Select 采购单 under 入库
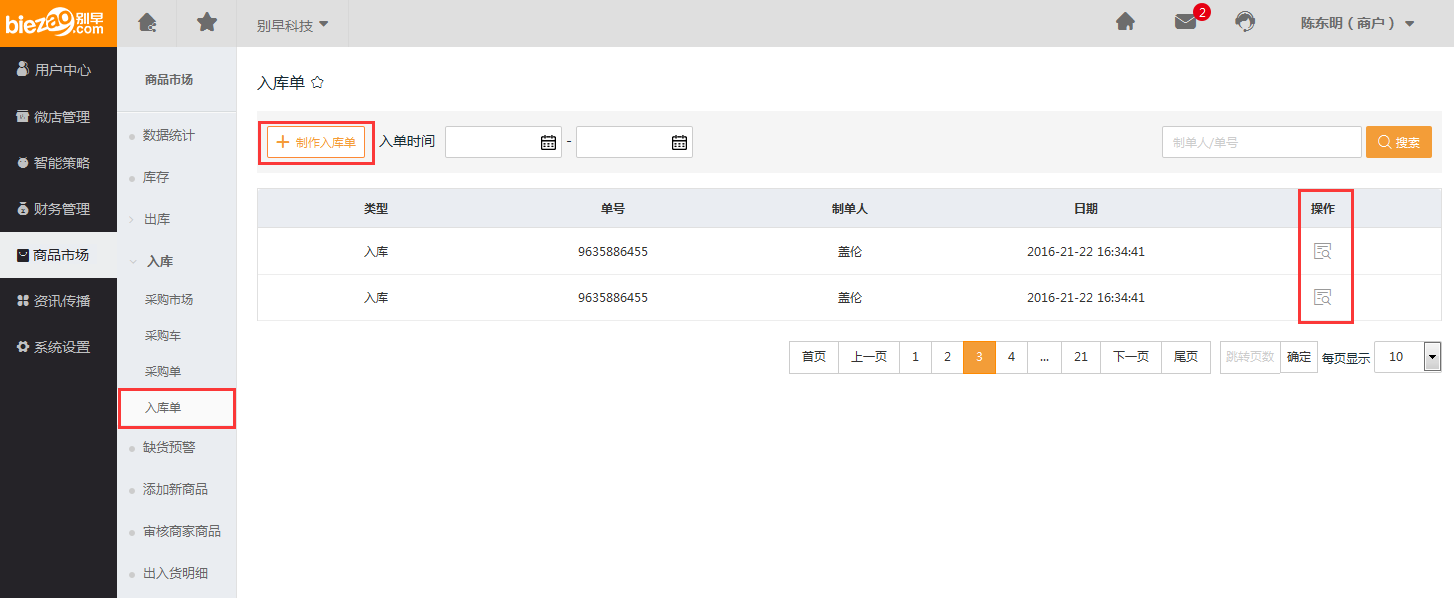Screen dimensions: 1454x598 pos(163,372)
